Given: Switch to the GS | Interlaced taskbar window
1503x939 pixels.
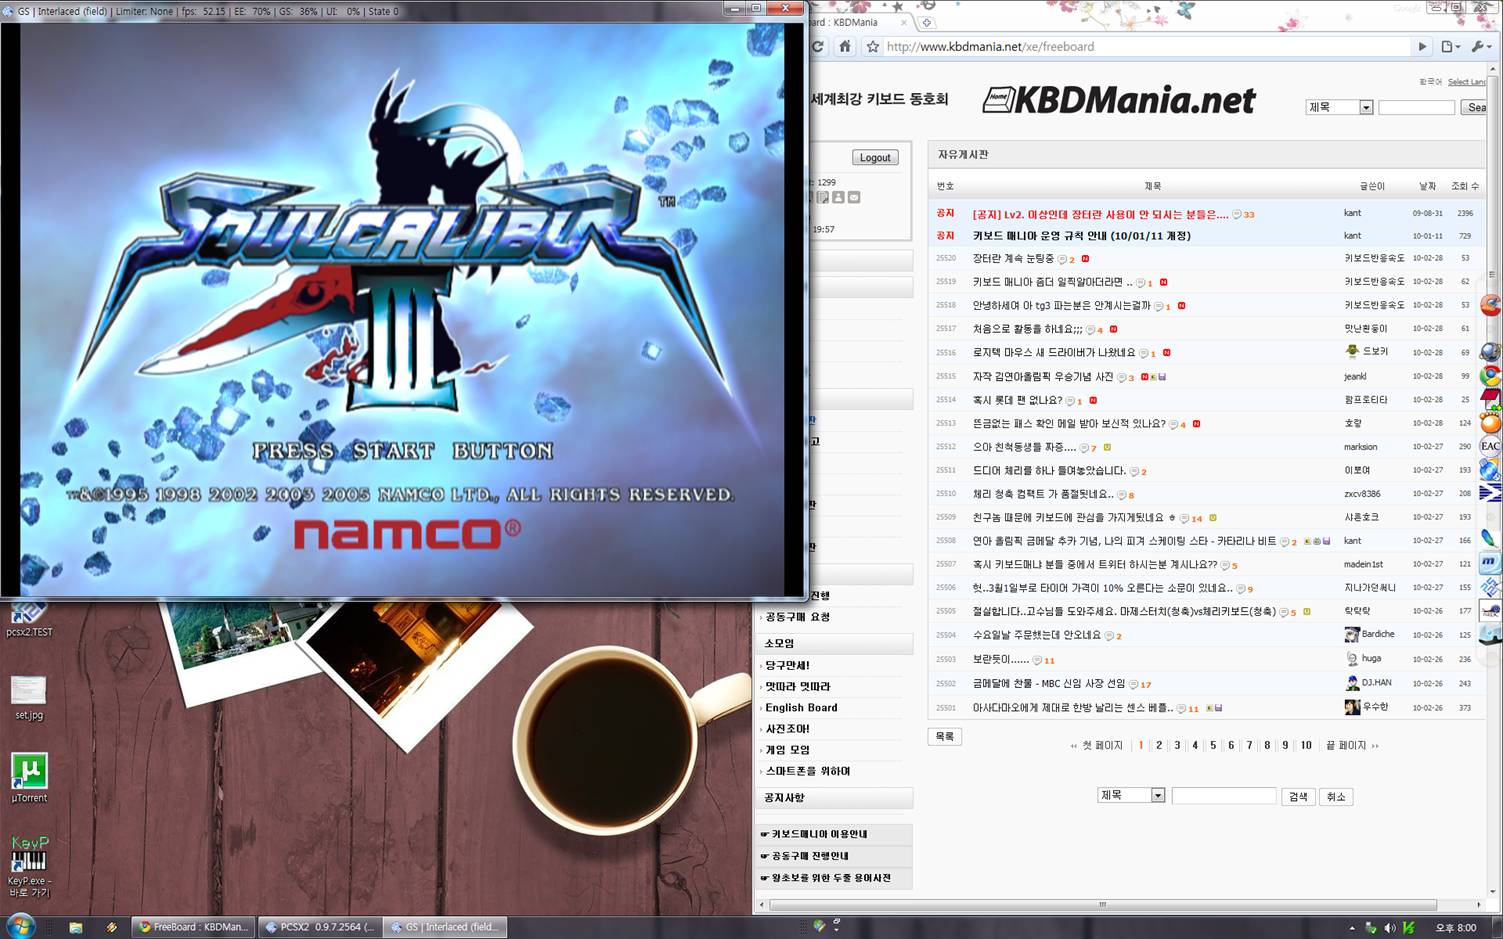Looking at the screenshot, I should click(x=445, y=927).
